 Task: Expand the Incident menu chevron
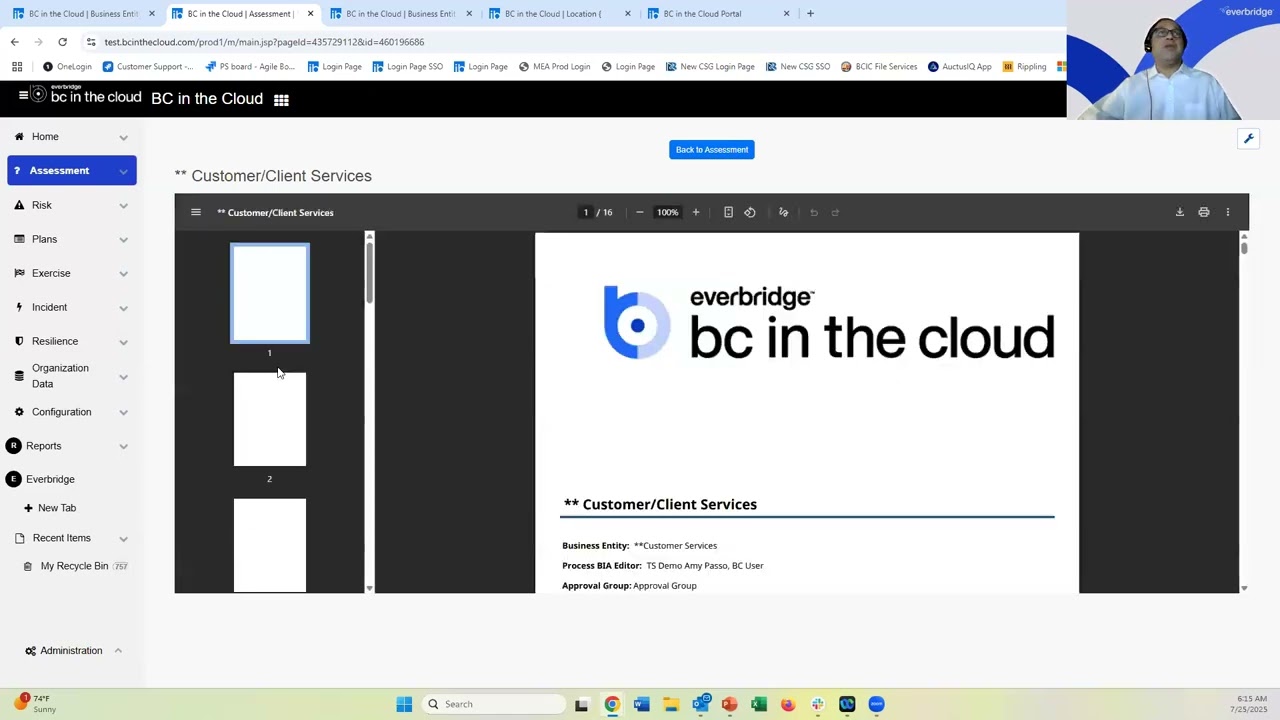(123, 308)
